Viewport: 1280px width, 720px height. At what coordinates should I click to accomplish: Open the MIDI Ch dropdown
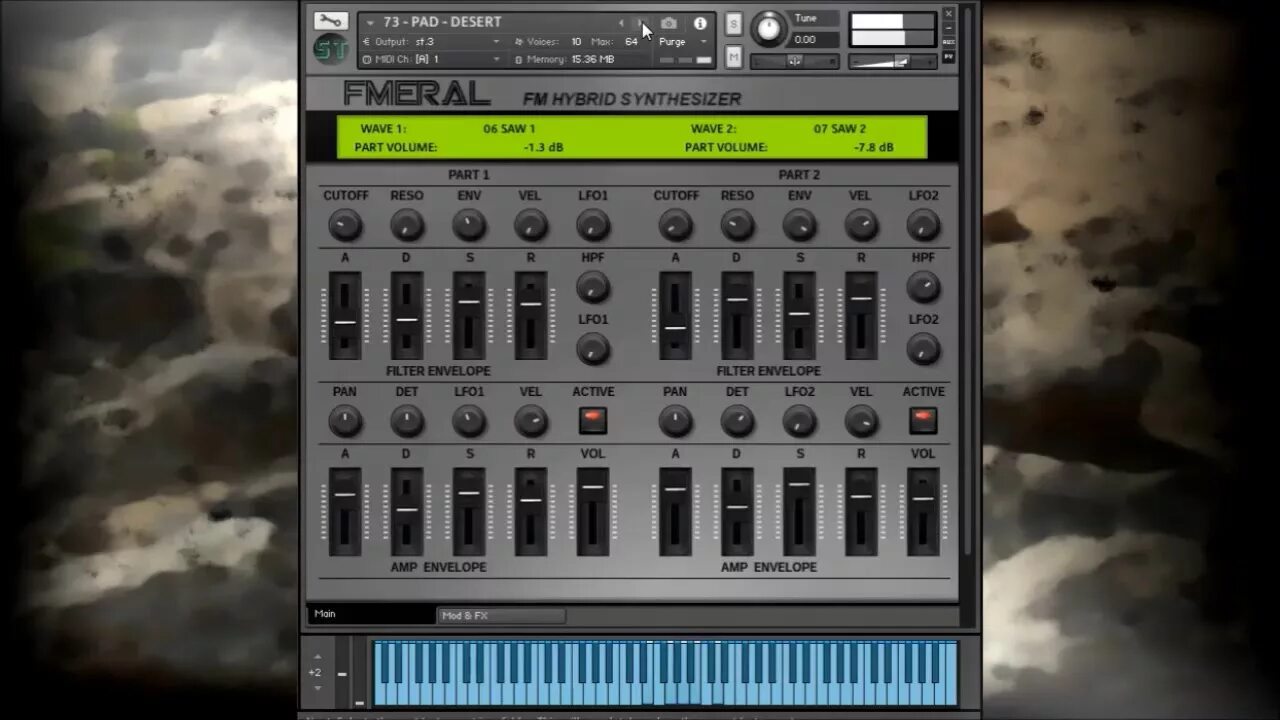[432, 60]
